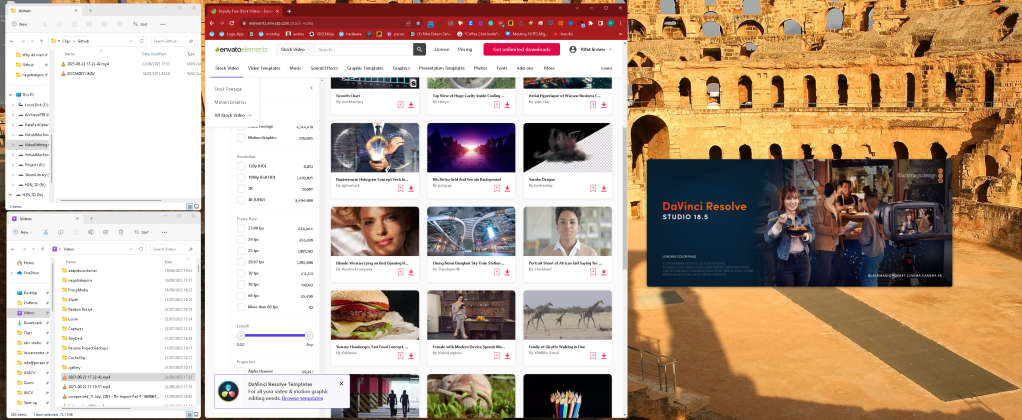Enable the 2K resolution filter

(x=241, y=188)
